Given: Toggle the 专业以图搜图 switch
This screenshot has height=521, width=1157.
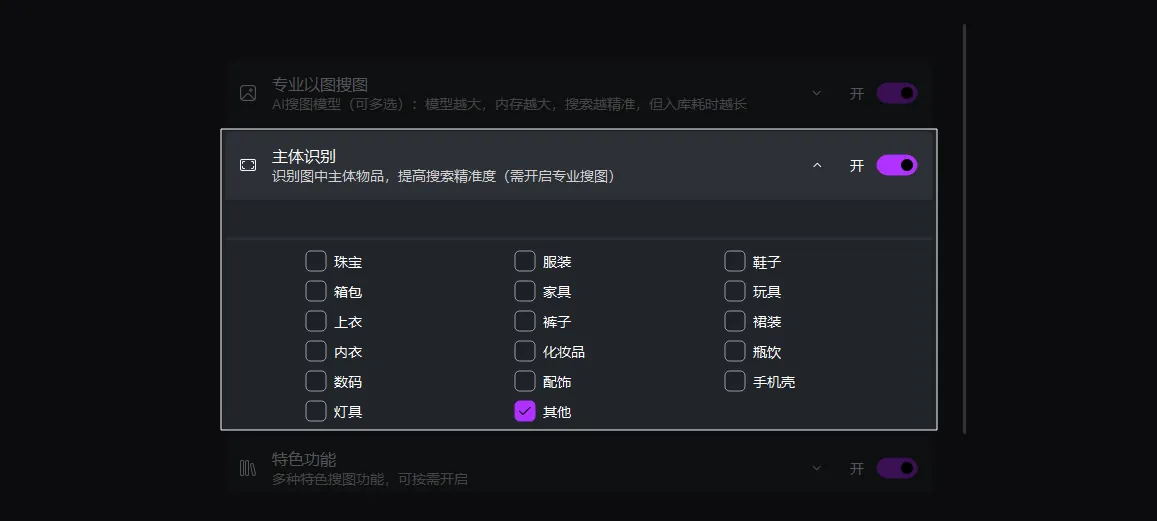Looking at the screenshot, I should [896, 93].
